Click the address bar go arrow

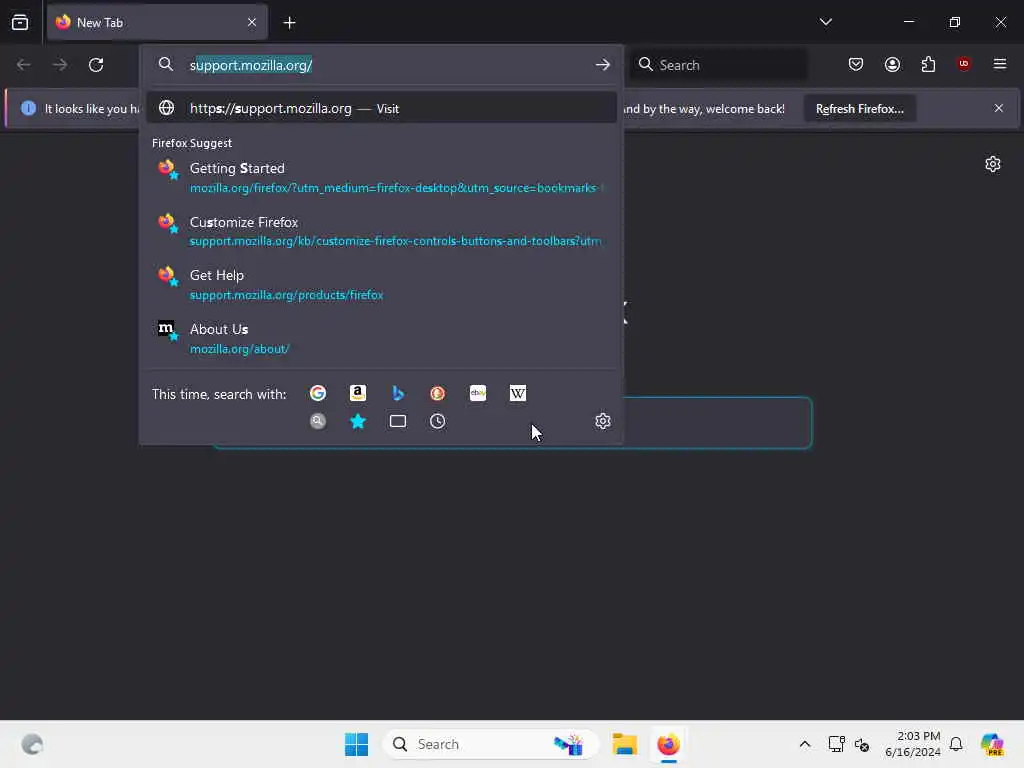click(x=602, y=65)
